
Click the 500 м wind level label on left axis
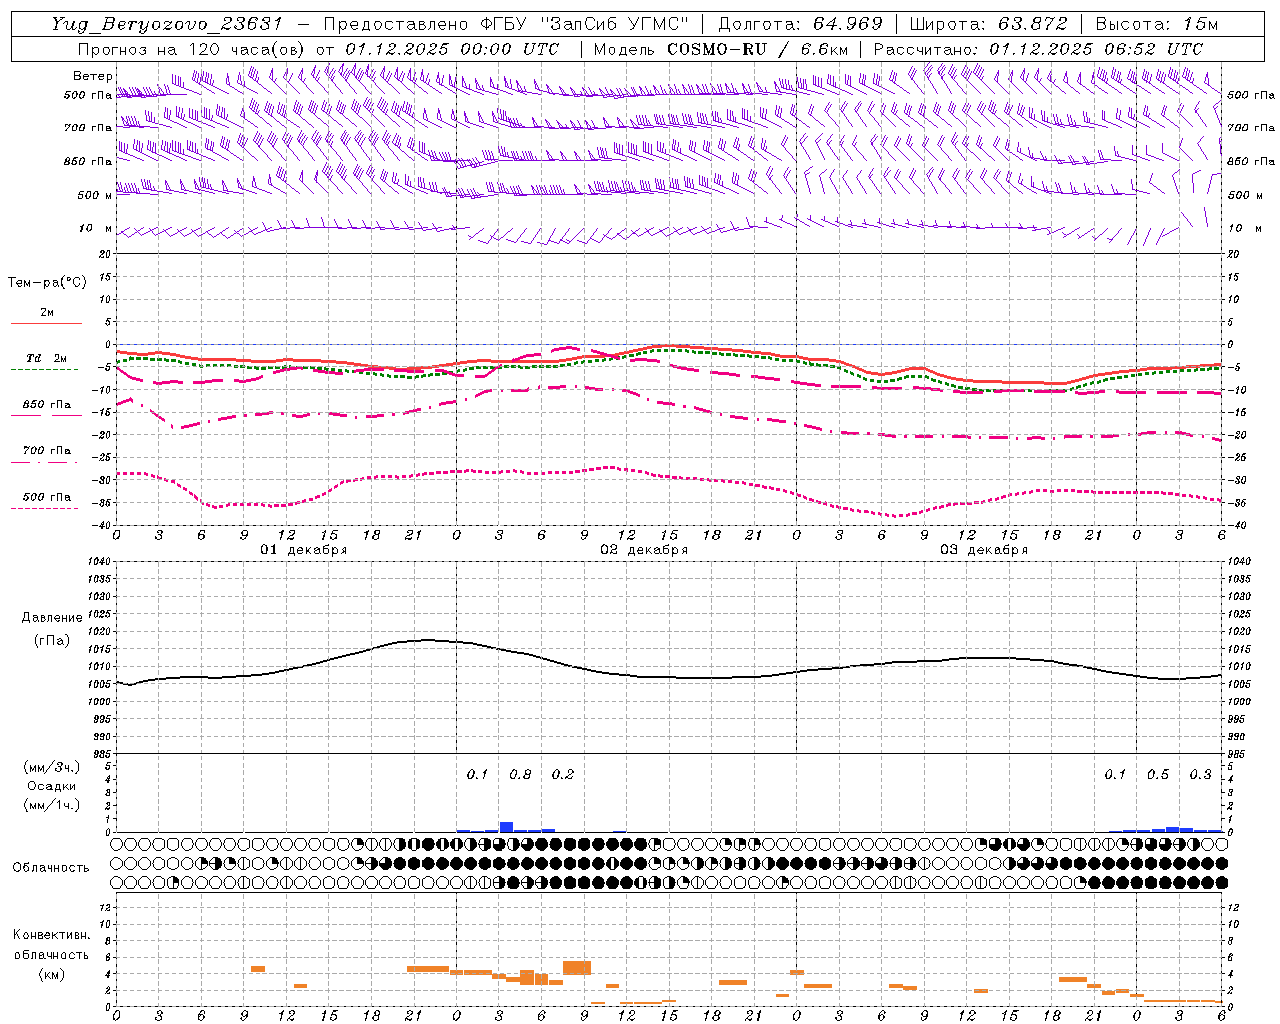click(x=95, y=195)
